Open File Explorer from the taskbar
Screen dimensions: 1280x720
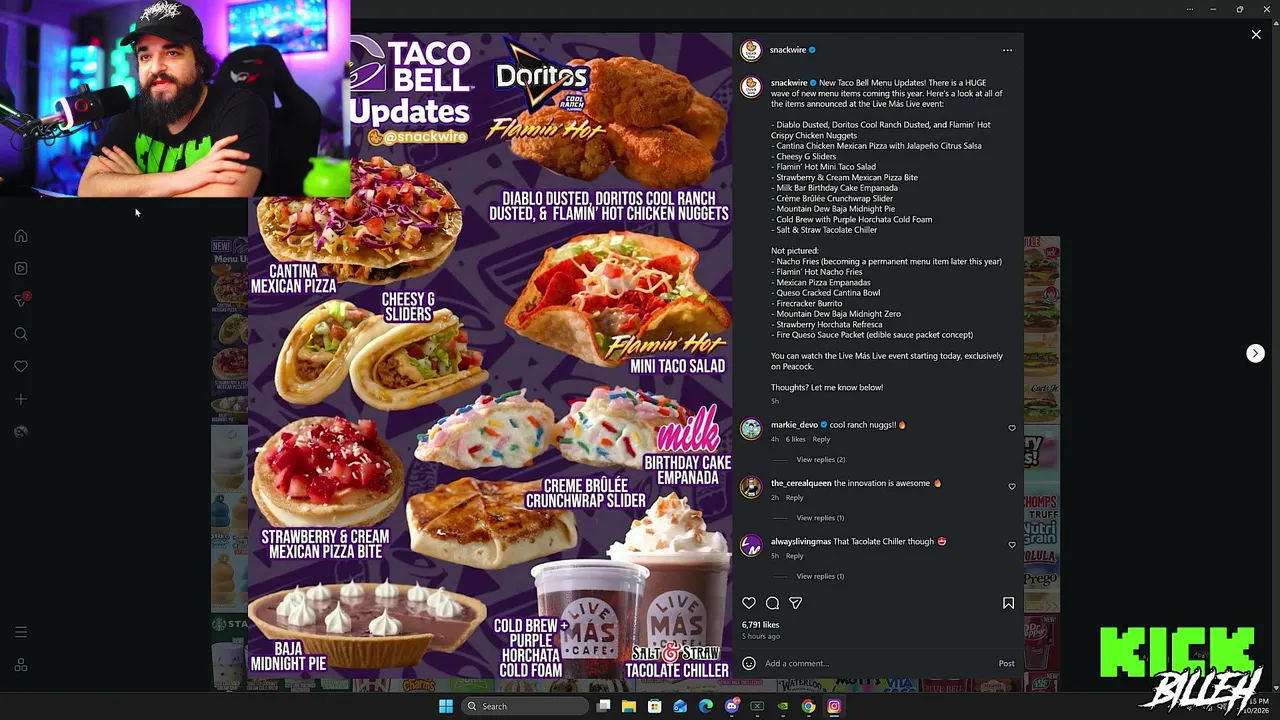click(x=629, y=706)
